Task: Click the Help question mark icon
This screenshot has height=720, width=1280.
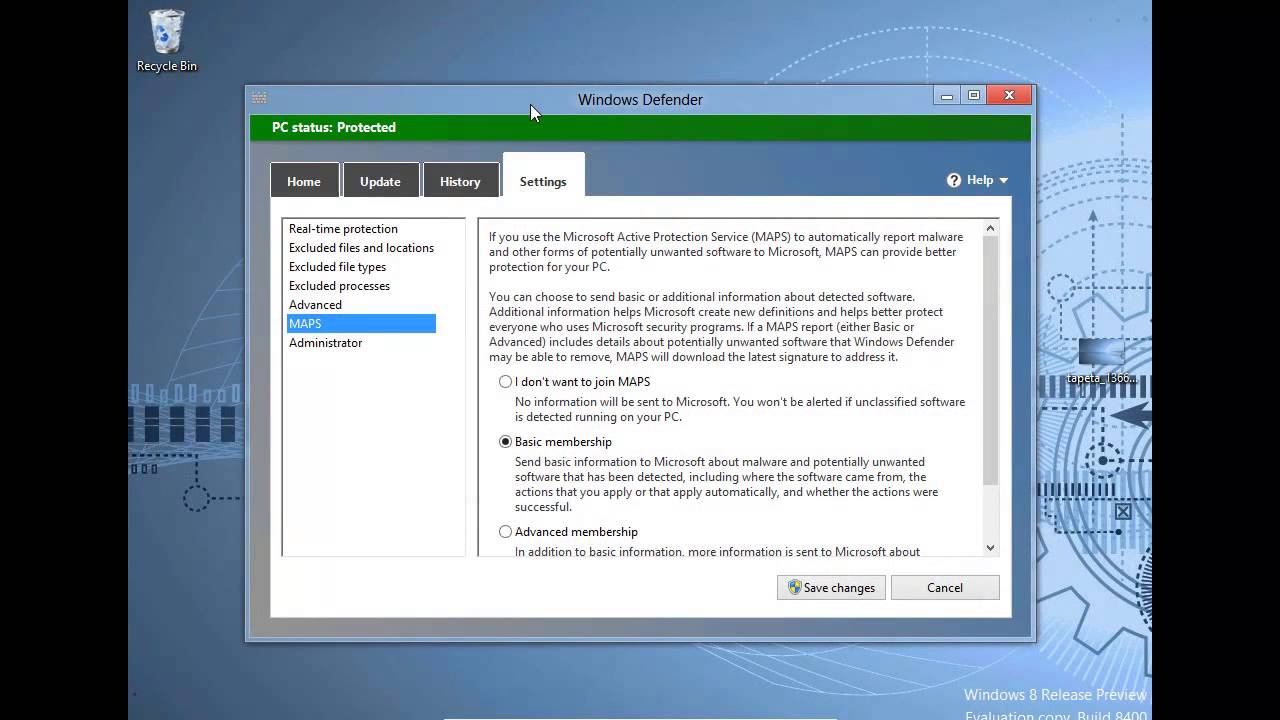Action: coord(954,180)
